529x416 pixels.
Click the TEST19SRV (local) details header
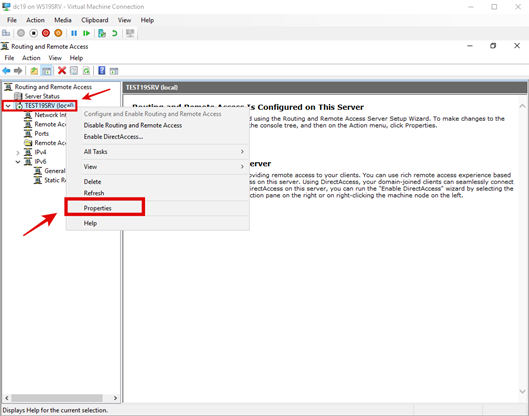[x=324, y=87]
